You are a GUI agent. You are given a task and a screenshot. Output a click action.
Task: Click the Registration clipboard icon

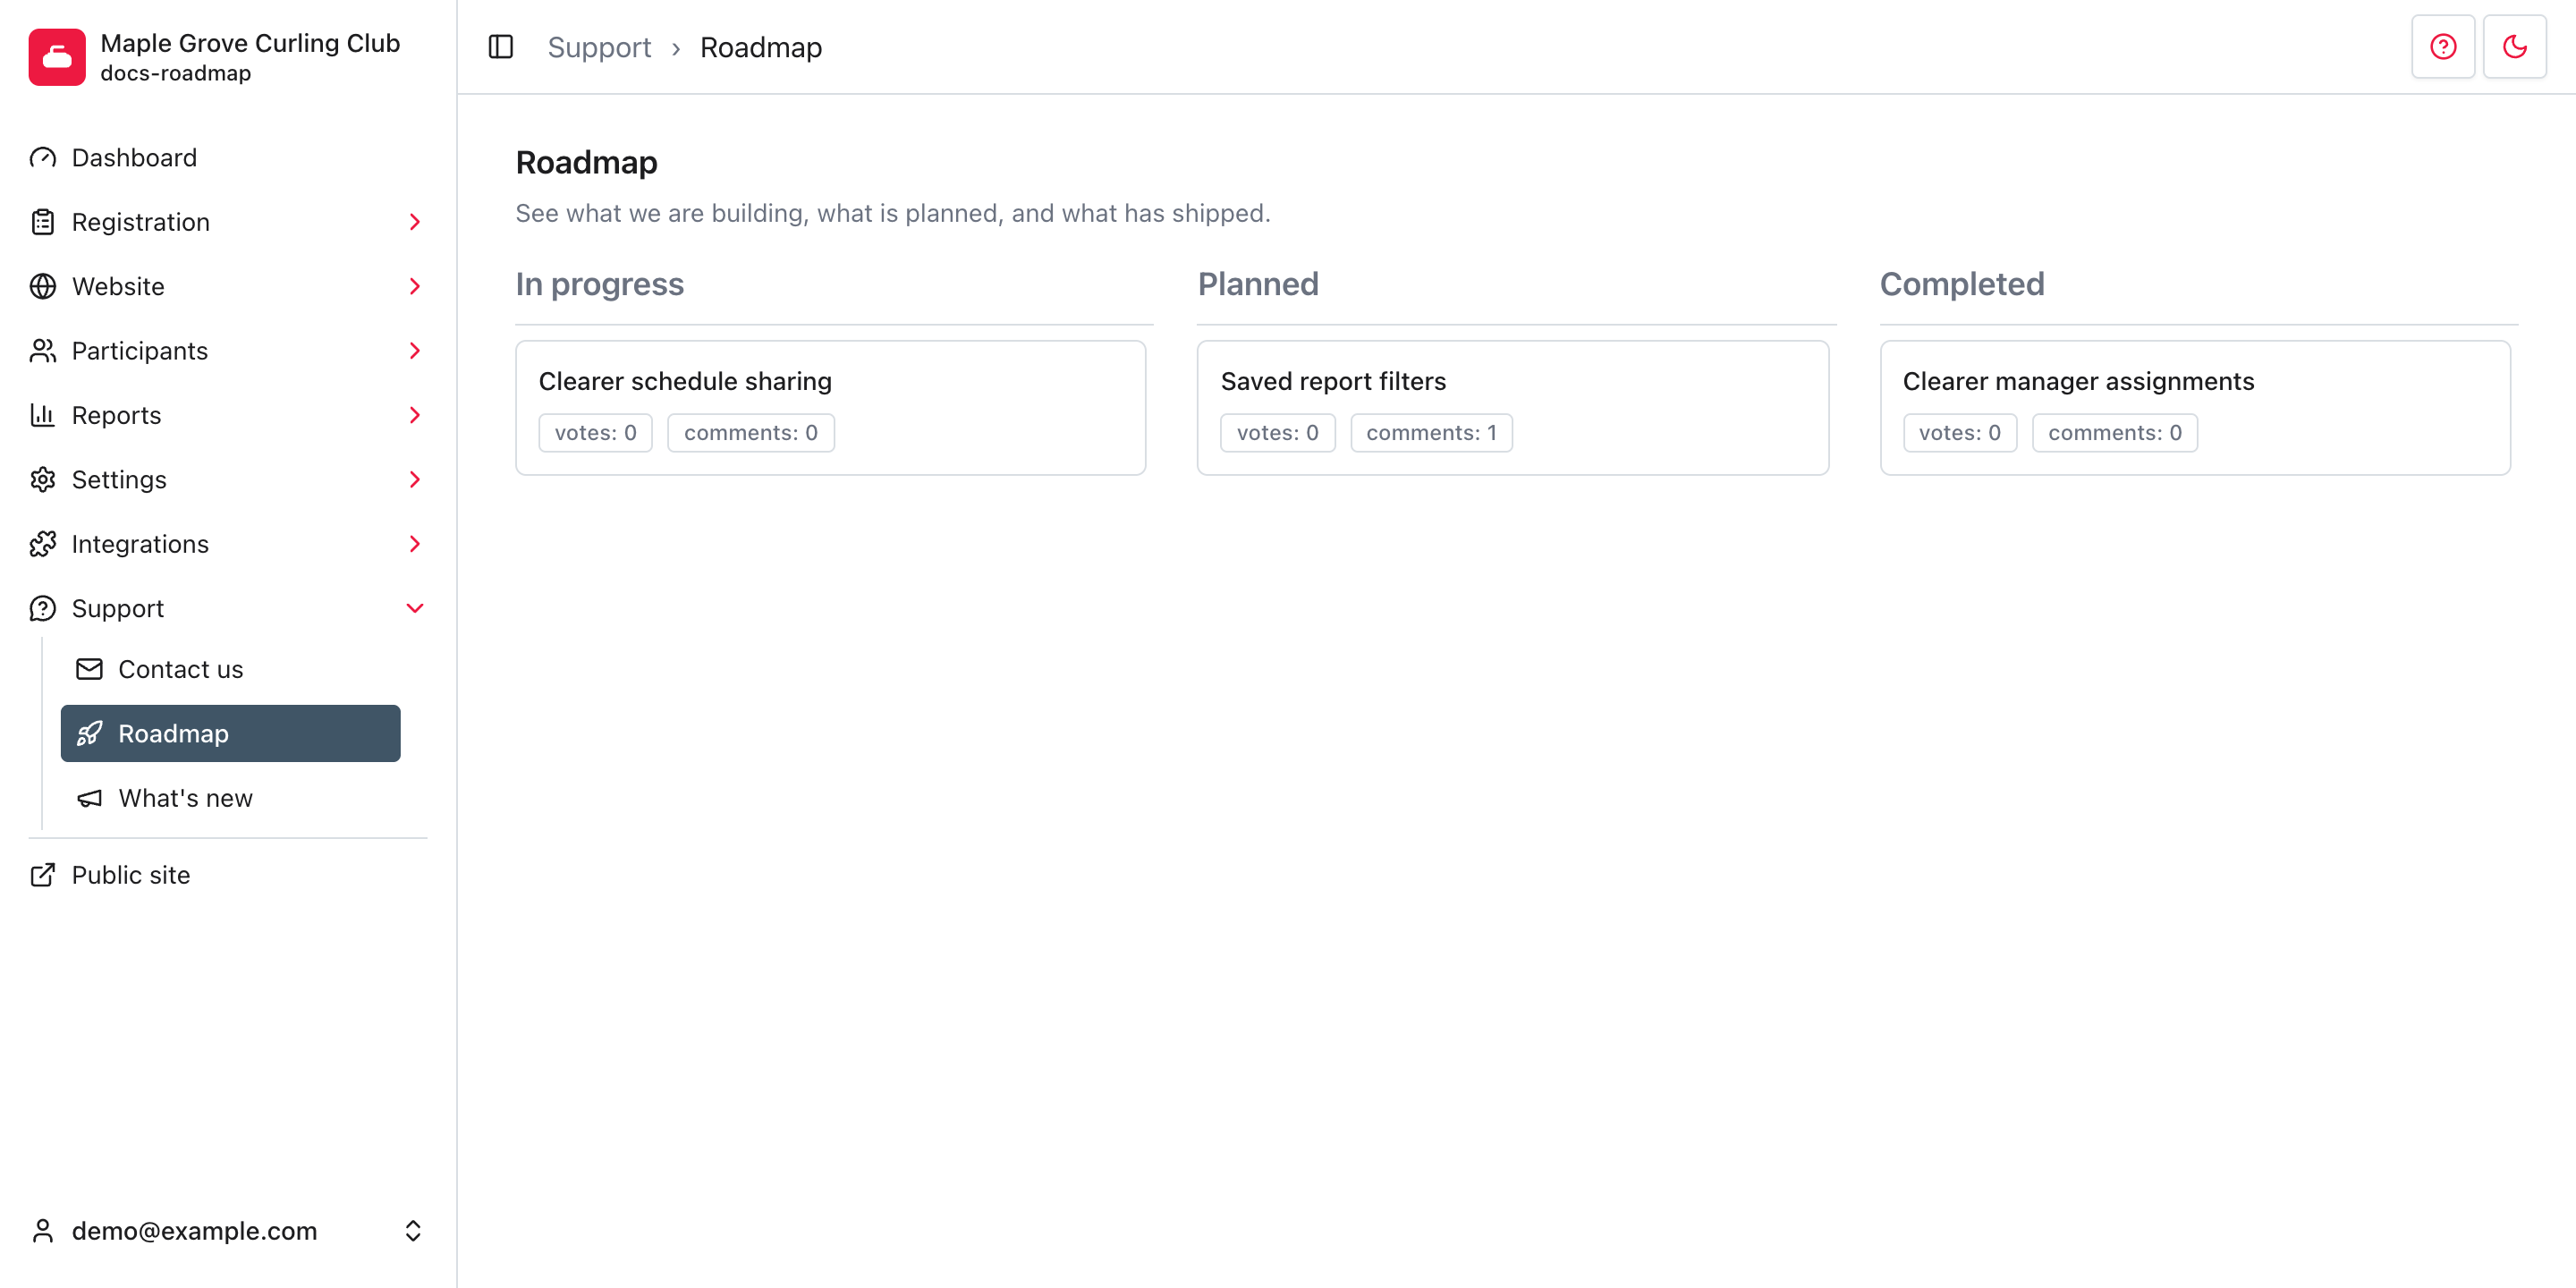(43, 222)
